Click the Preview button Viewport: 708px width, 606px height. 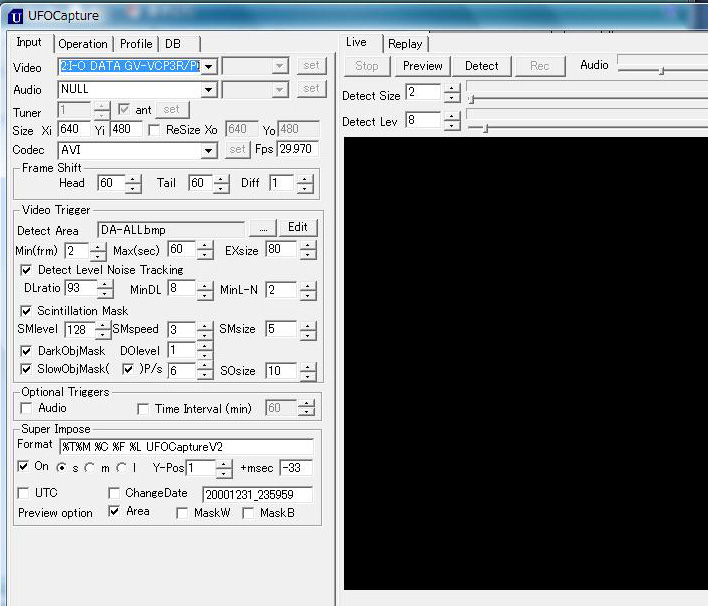[x=422, y=66]
